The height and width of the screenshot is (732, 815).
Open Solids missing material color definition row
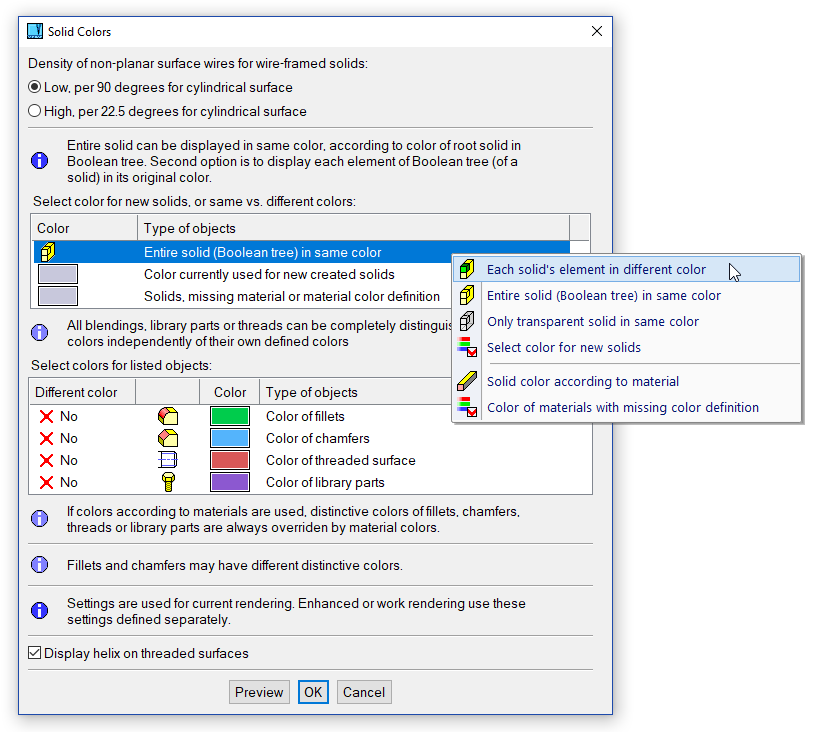[x=291, y=297]
